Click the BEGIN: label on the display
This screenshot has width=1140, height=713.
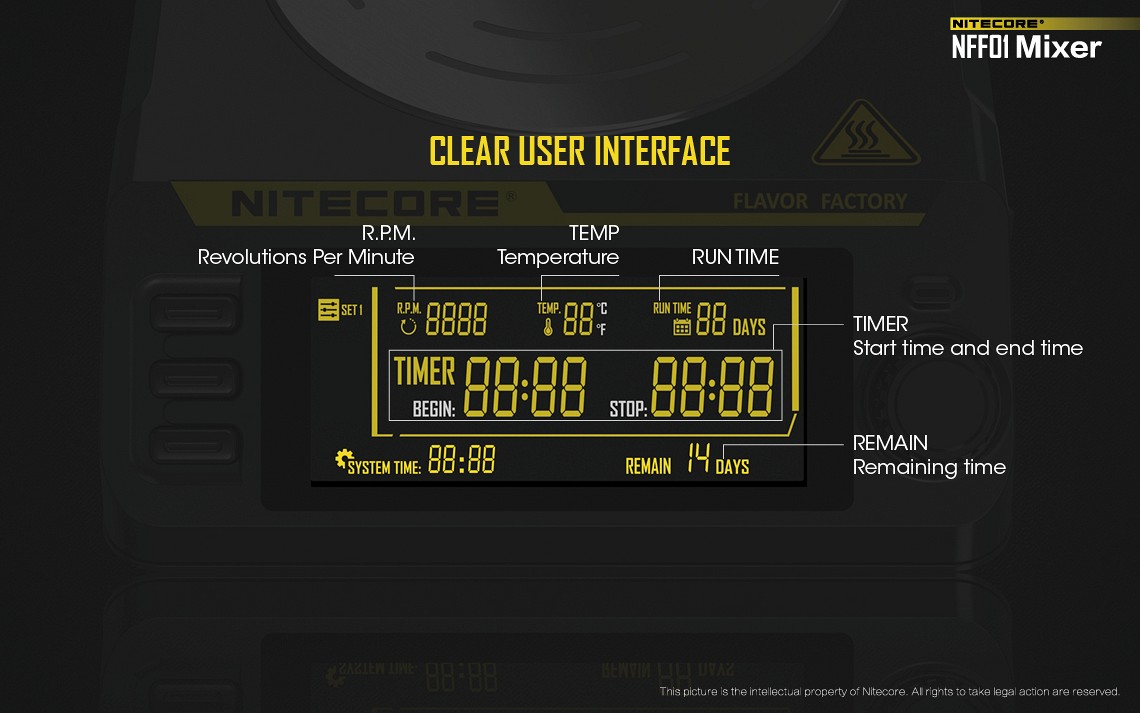coord(434,409)
